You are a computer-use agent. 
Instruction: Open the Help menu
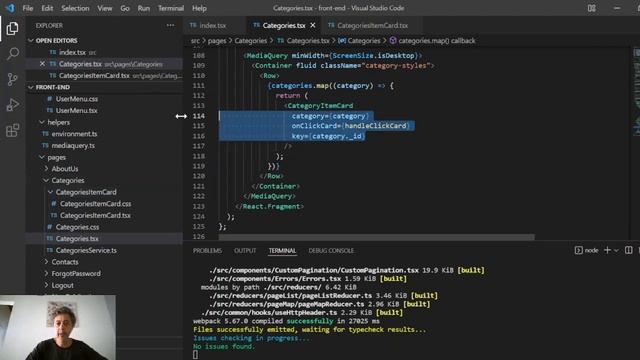199,8
